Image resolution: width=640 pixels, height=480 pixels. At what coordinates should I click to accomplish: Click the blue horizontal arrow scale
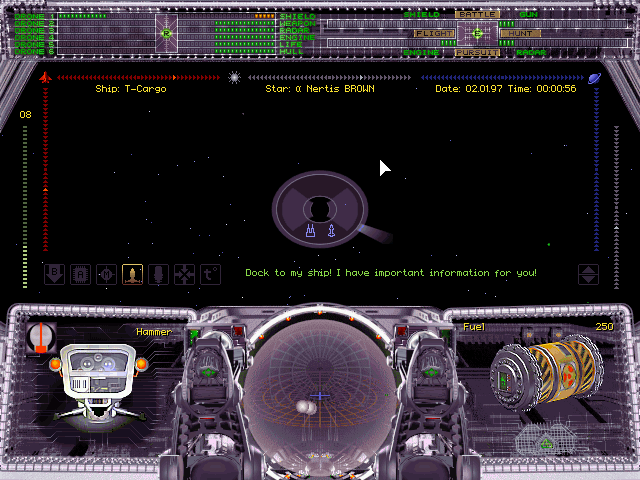(x=502, y=77)
